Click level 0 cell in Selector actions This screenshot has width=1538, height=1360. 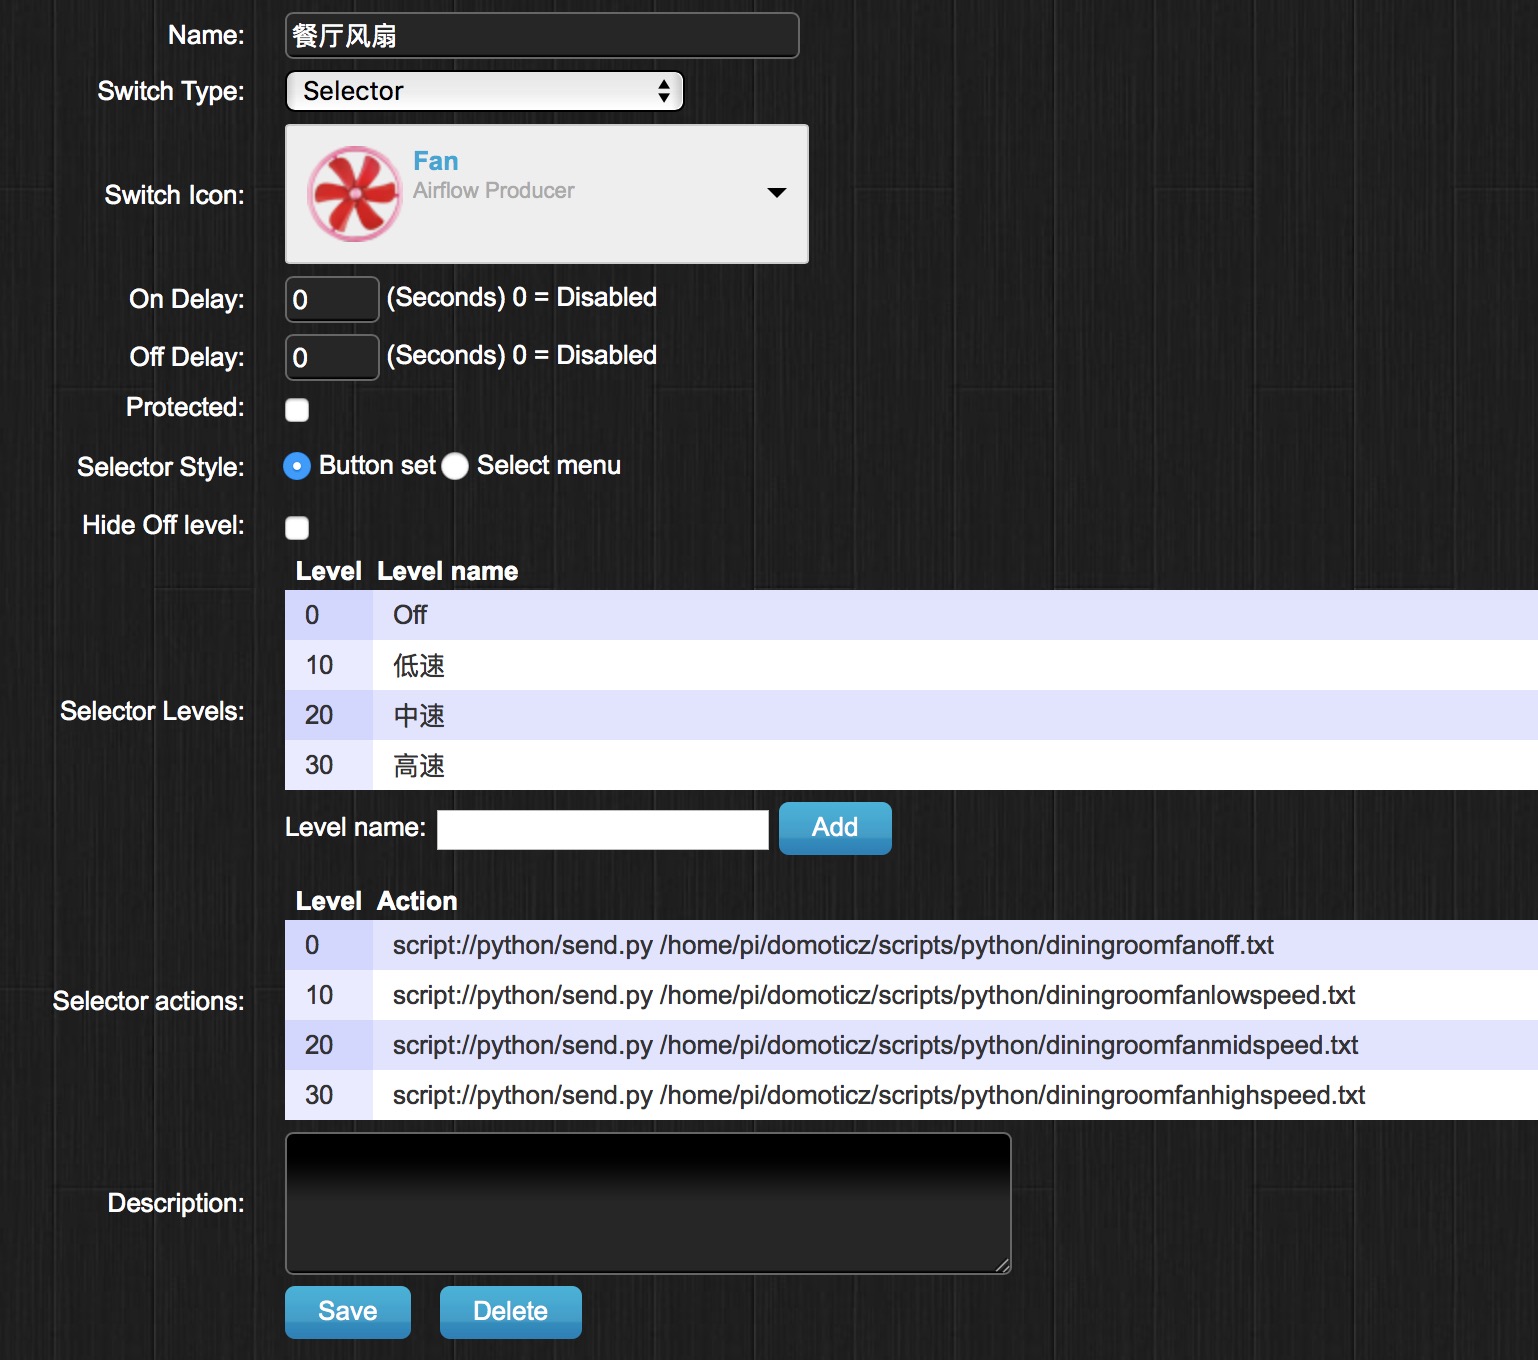[x=328, y=945]
